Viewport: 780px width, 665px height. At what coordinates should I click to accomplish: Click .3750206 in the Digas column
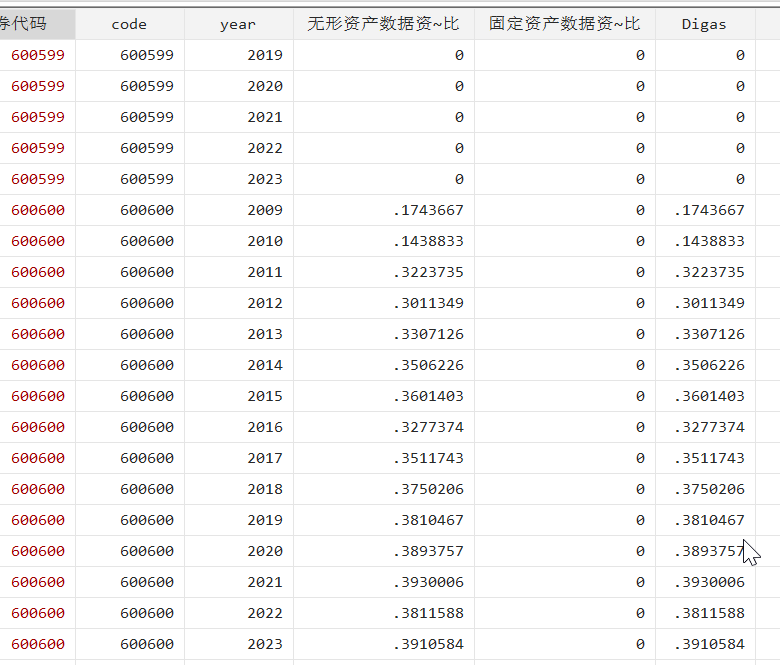[708, 489]
